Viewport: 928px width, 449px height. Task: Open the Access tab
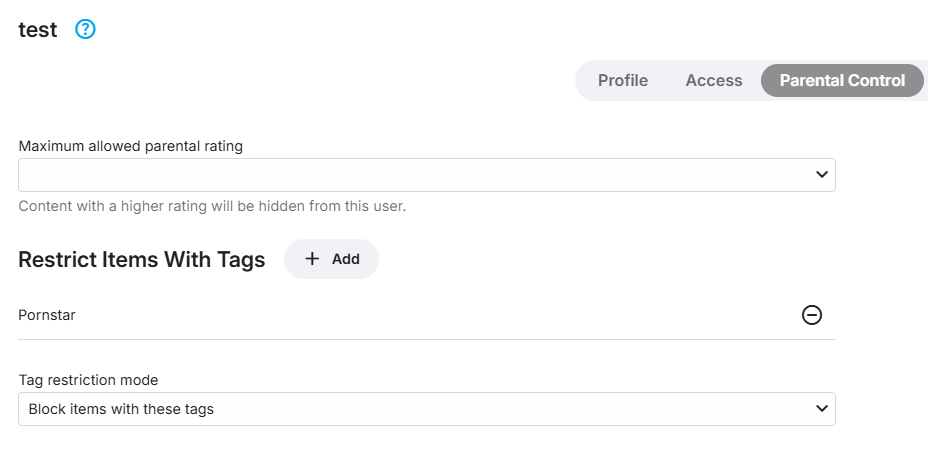click(x=714, y=81)
